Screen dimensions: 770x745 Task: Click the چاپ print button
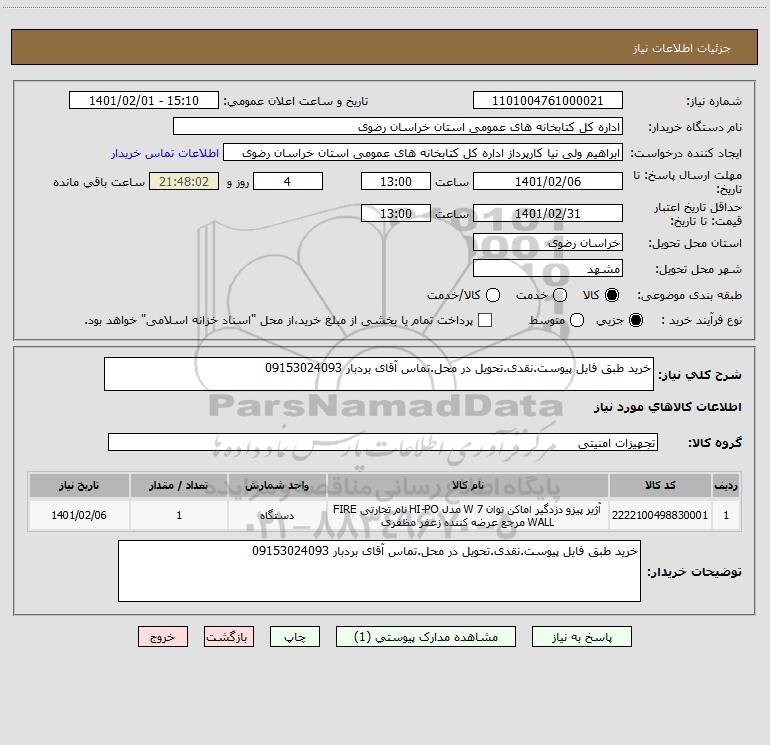[295, 637]
